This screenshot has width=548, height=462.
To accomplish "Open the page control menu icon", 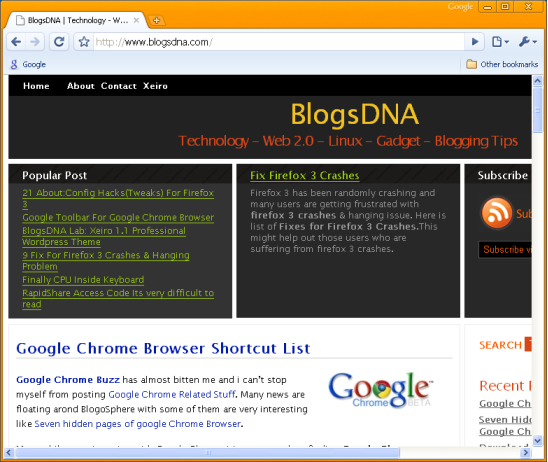I will tap(500, 42).
